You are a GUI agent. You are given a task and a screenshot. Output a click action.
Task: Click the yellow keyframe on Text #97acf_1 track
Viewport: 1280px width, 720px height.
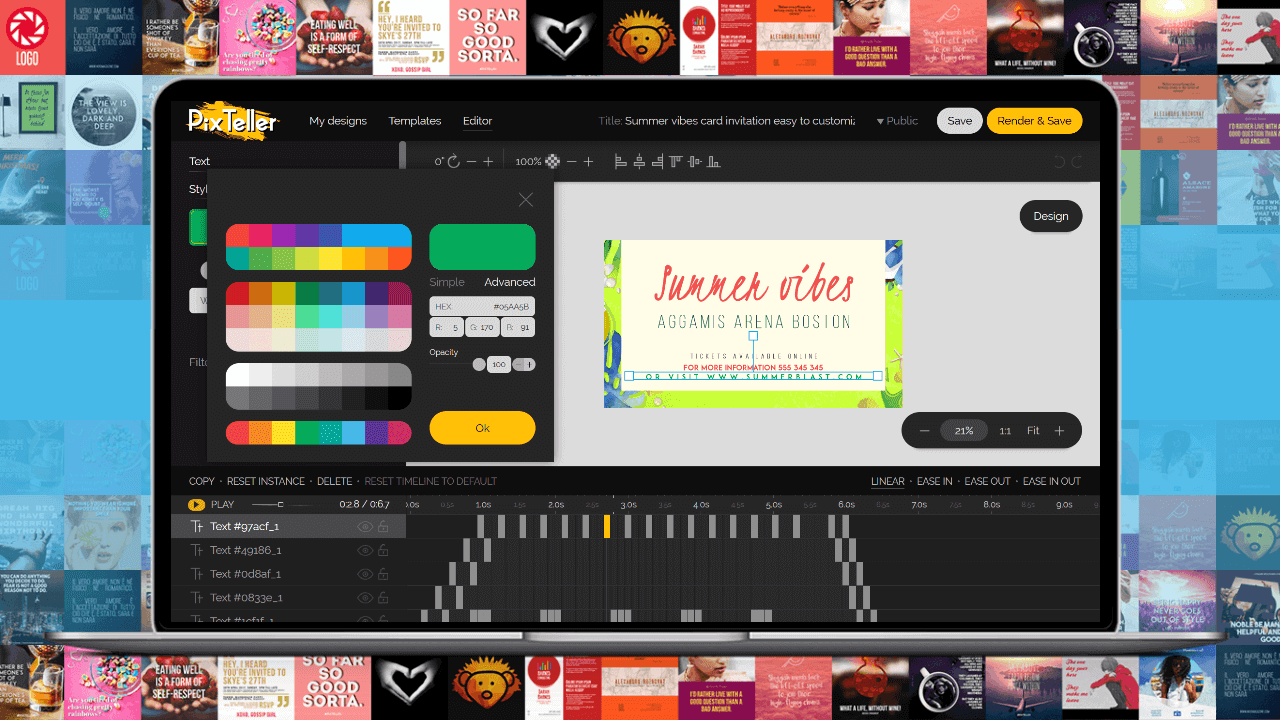pos(607,526)
